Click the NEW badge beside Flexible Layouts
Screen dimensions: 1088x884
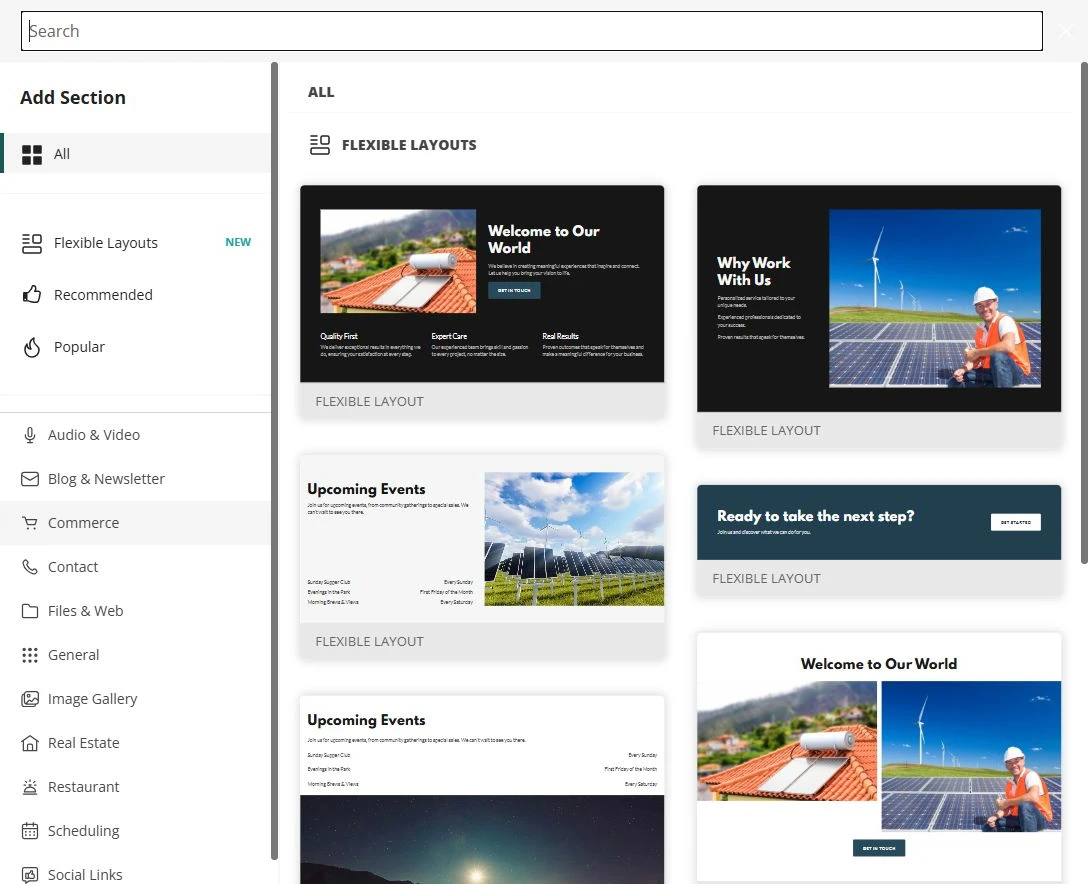[x=238, y=242]
